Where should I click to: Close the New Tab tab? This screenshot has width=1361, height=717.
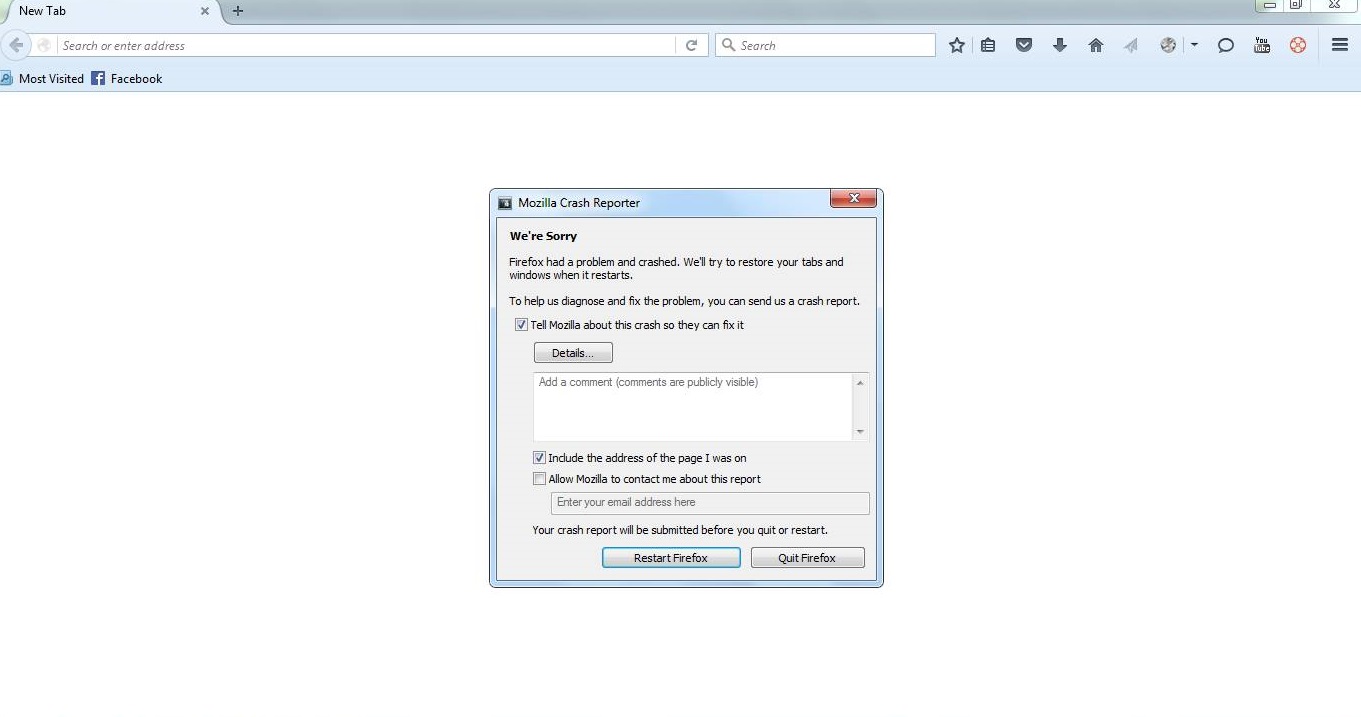click(204, 11)
